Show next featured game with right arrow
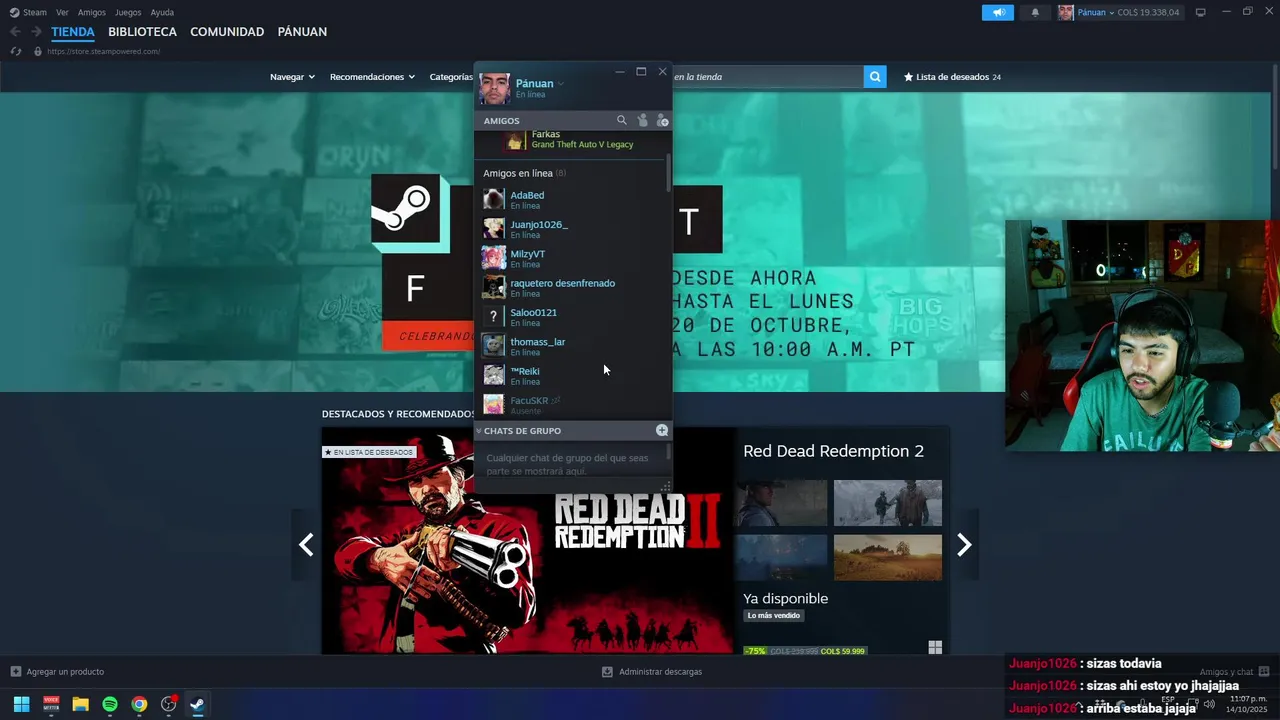The image size is (1280, 720). tap(964, 544)
